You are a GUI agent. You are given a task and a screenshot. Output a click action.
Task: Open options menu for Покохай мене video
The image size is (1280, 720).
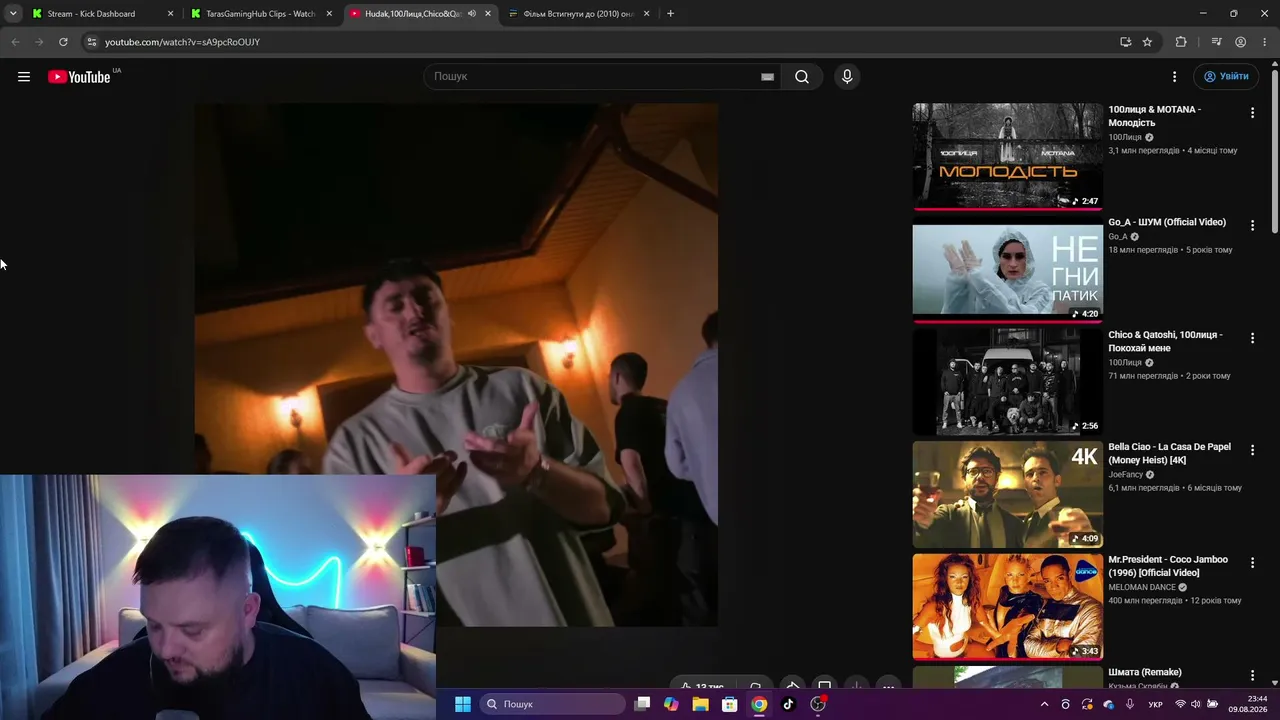click(x=1252, y=338)
